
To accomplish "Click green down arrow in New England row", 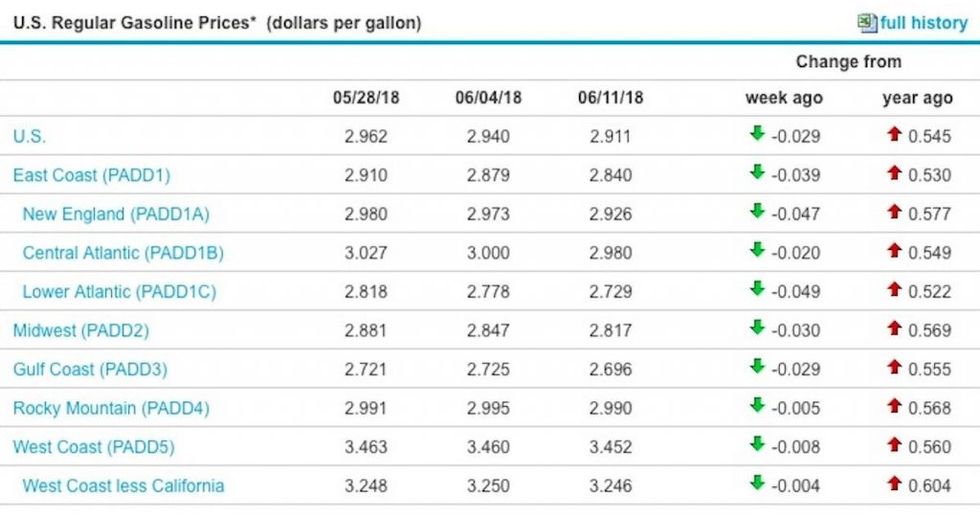I will point(757,211).
